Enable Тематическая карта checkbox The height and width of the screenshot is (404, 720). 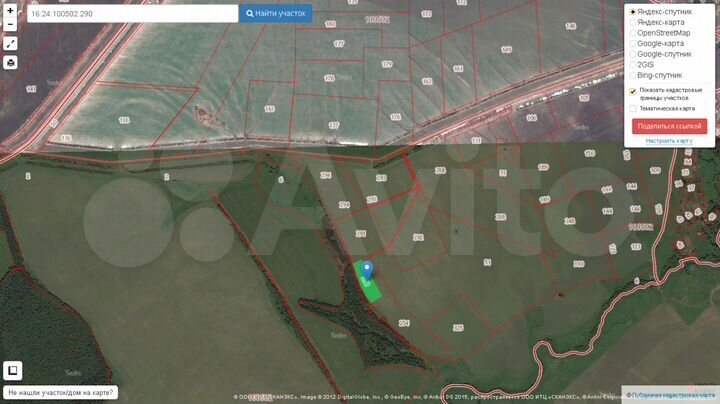coord(633,109)
